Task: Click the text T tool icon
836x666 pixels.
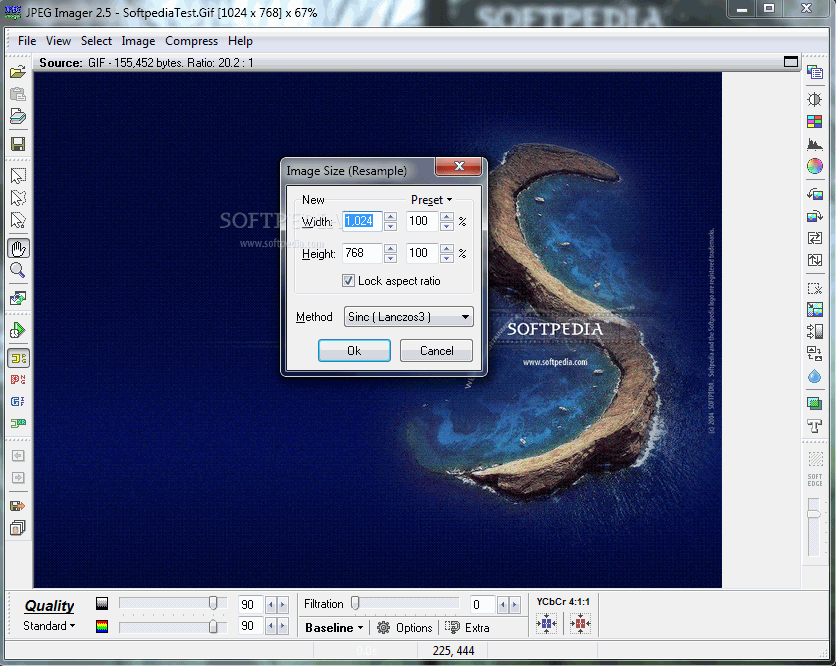Action: [x=815, y=426]
